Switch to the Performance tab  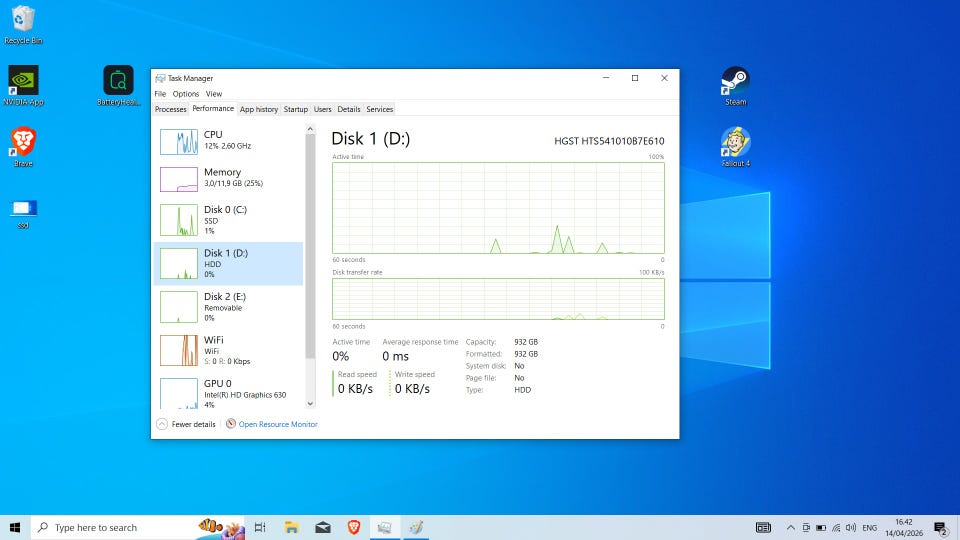pyautogui.click(x=212, y=108)
